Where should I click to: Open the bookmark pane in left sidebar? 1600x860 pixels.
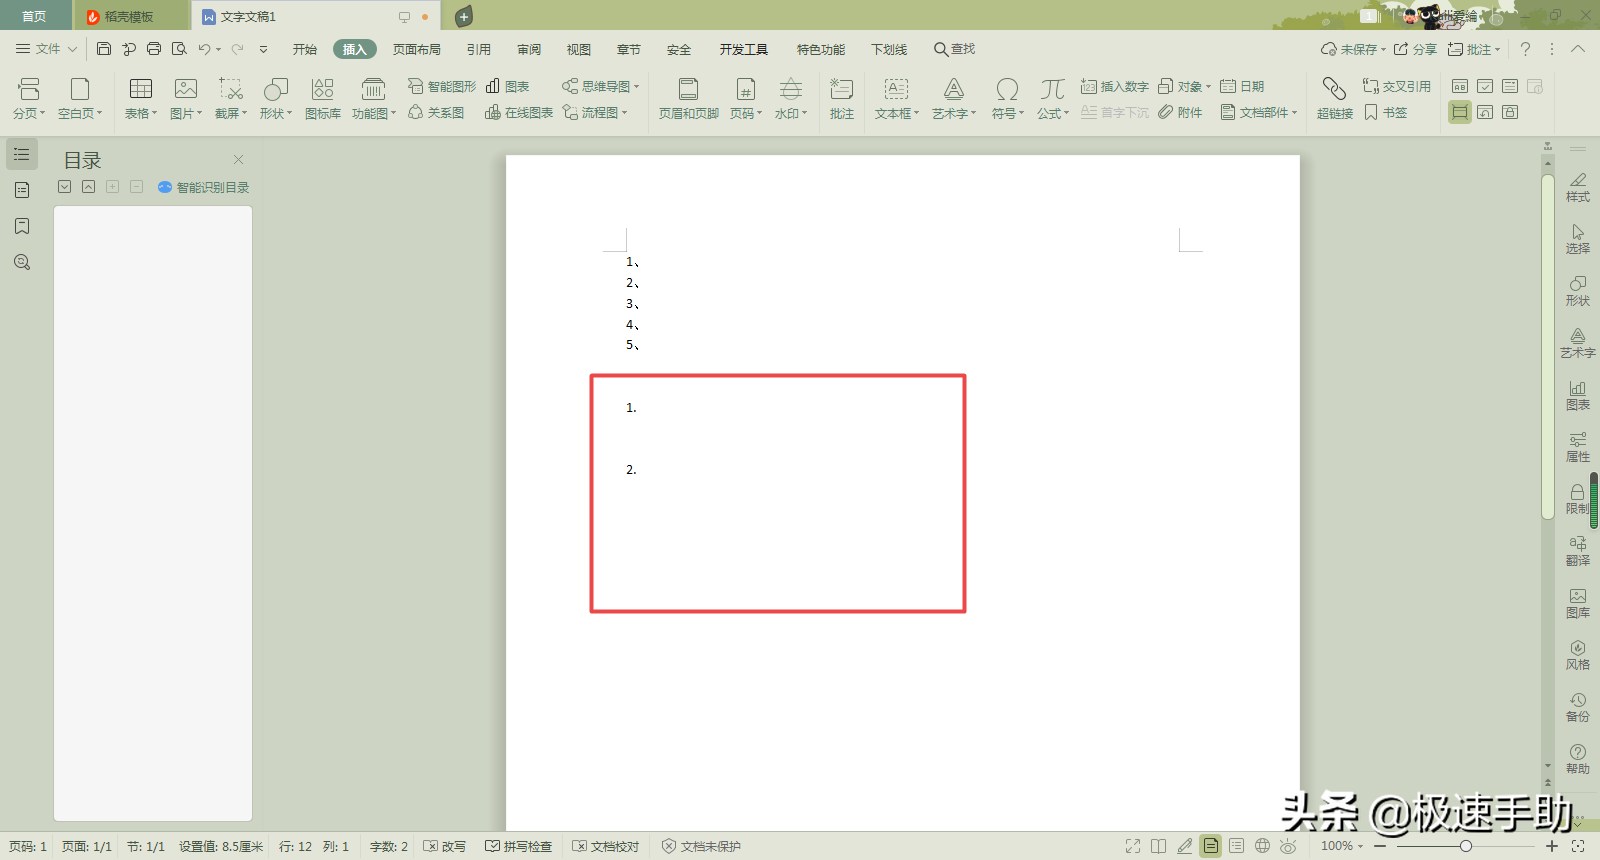(x=22, y=226)
